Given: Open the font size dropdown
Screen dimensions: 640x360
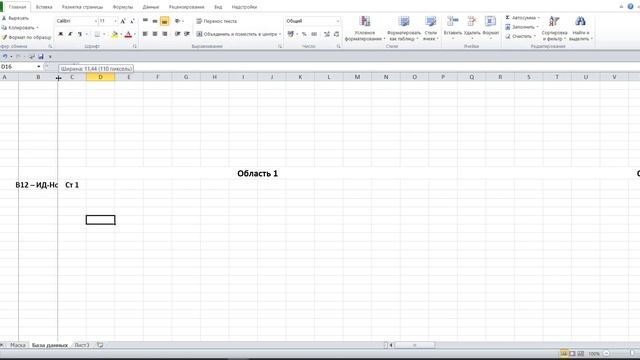Looking at the screenshot, I should (x=116, y=21).
